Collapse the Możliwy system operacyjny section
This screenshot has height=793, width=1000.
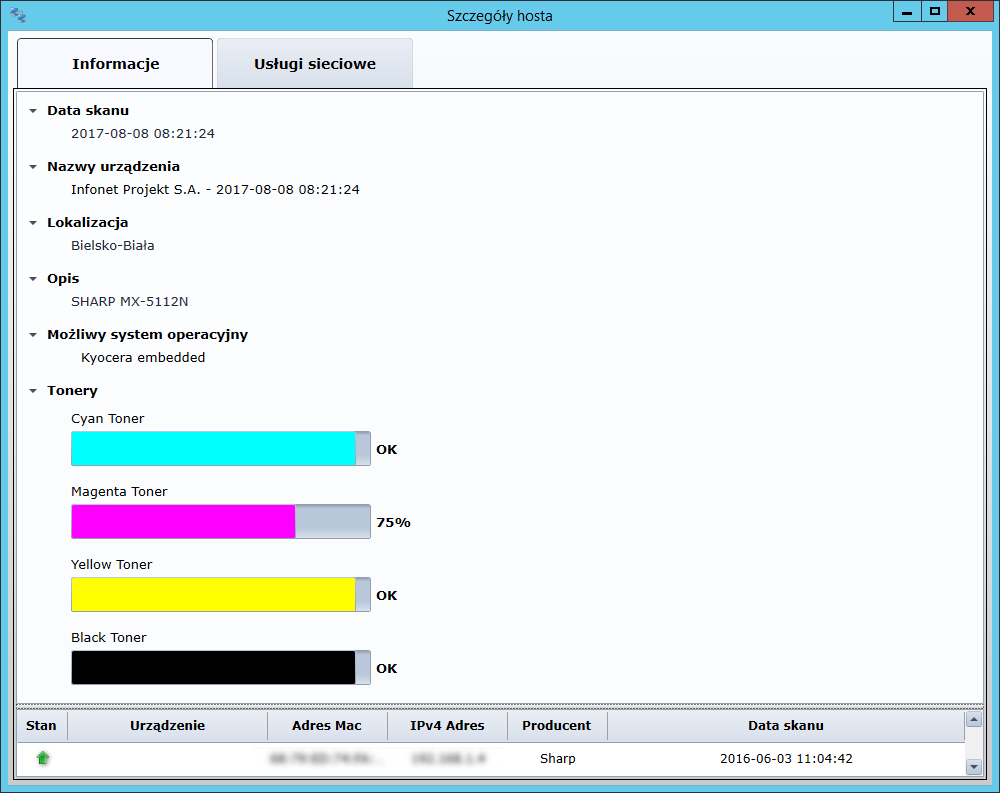point(33,335)
